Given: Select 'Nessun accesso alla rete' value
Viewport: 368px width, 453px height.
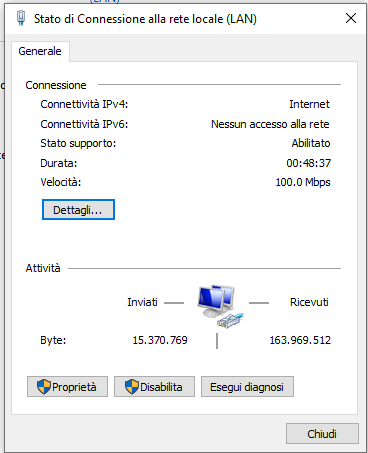Looking at the screenshot, I should coord(270,124).
